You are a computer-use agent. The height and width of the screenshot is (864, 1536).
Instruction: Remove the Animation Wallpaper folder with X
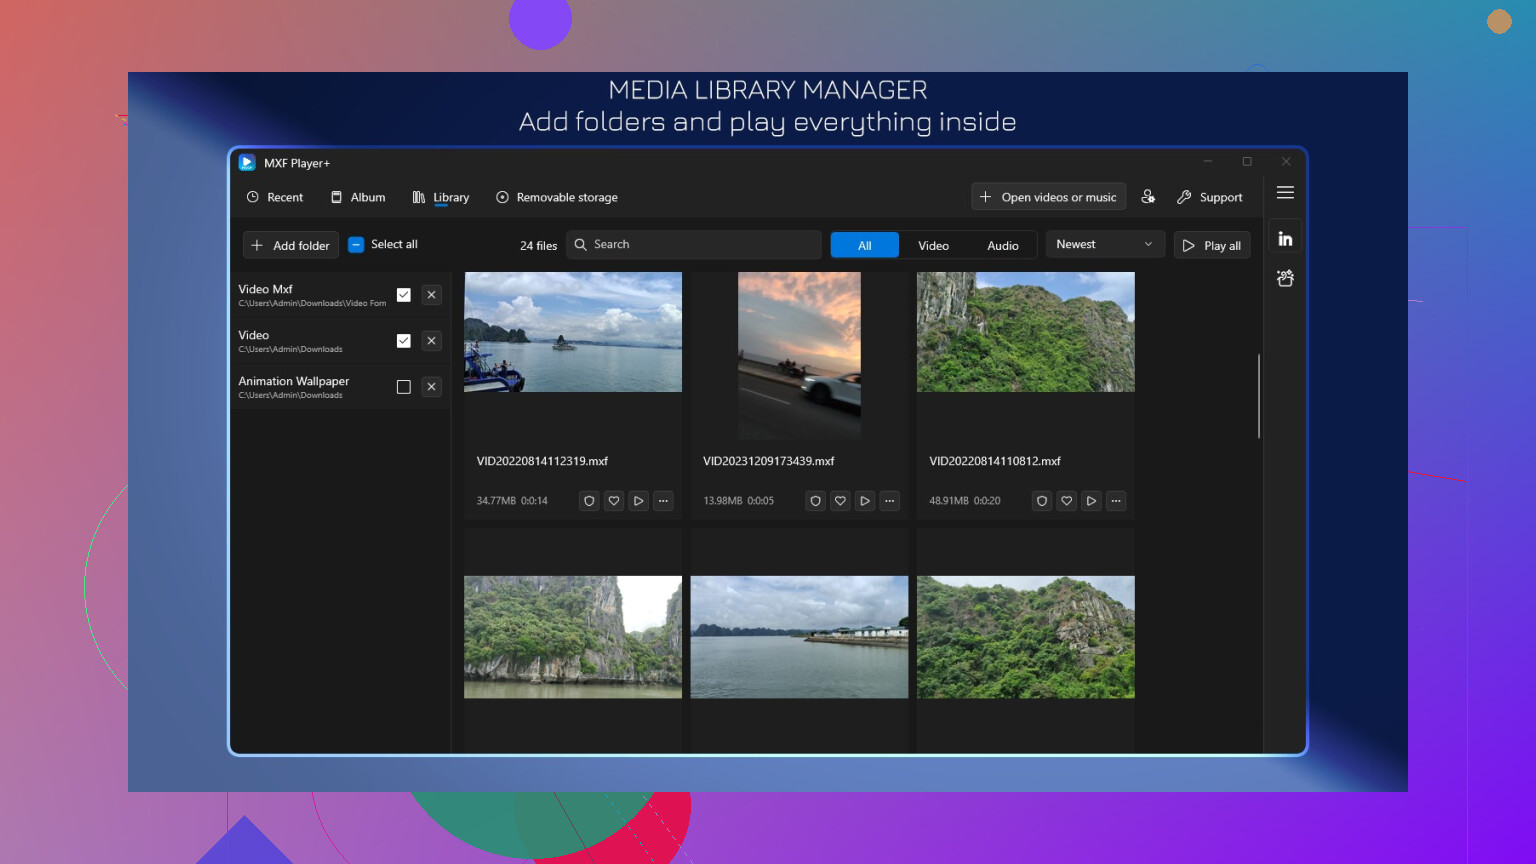(x=431, y=387)
